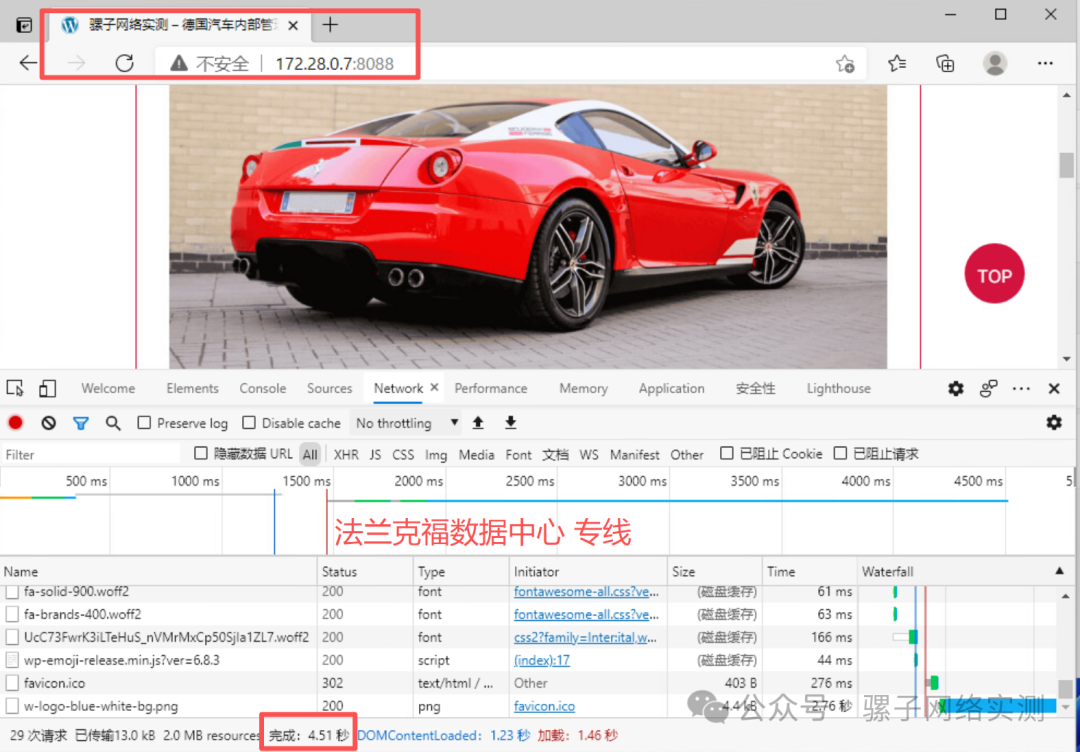
Task: Sort by the Waterfall column arrow
Action: (x=1060, y=571)
